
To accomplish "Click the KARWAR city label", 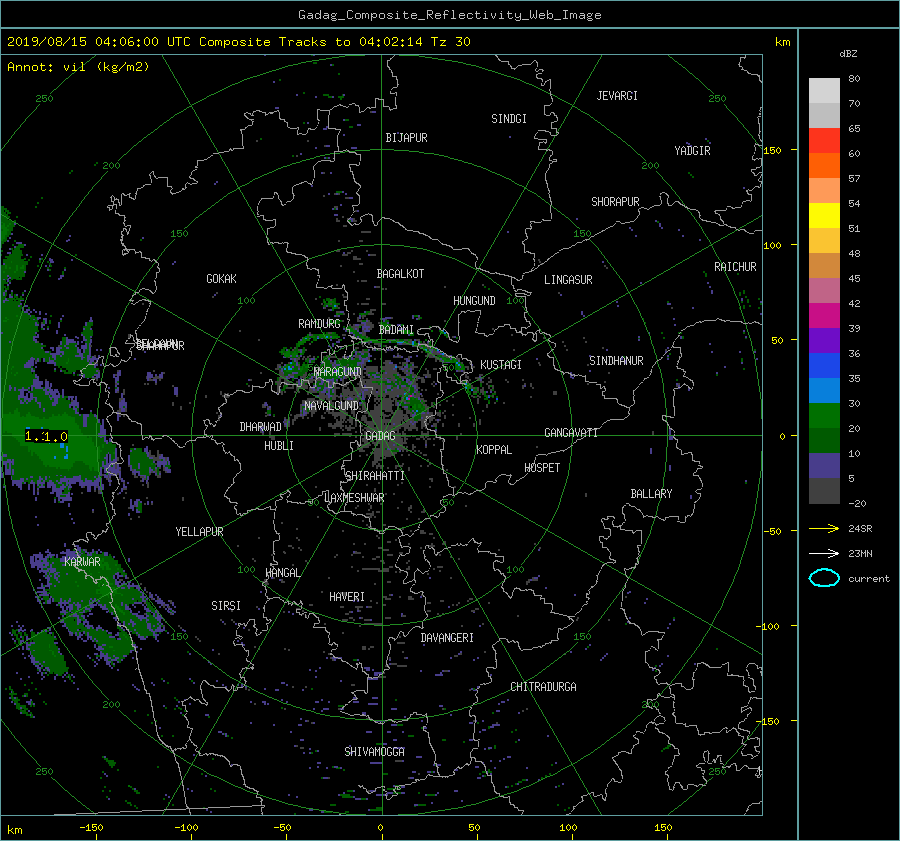I will click(x=82, y=562).
